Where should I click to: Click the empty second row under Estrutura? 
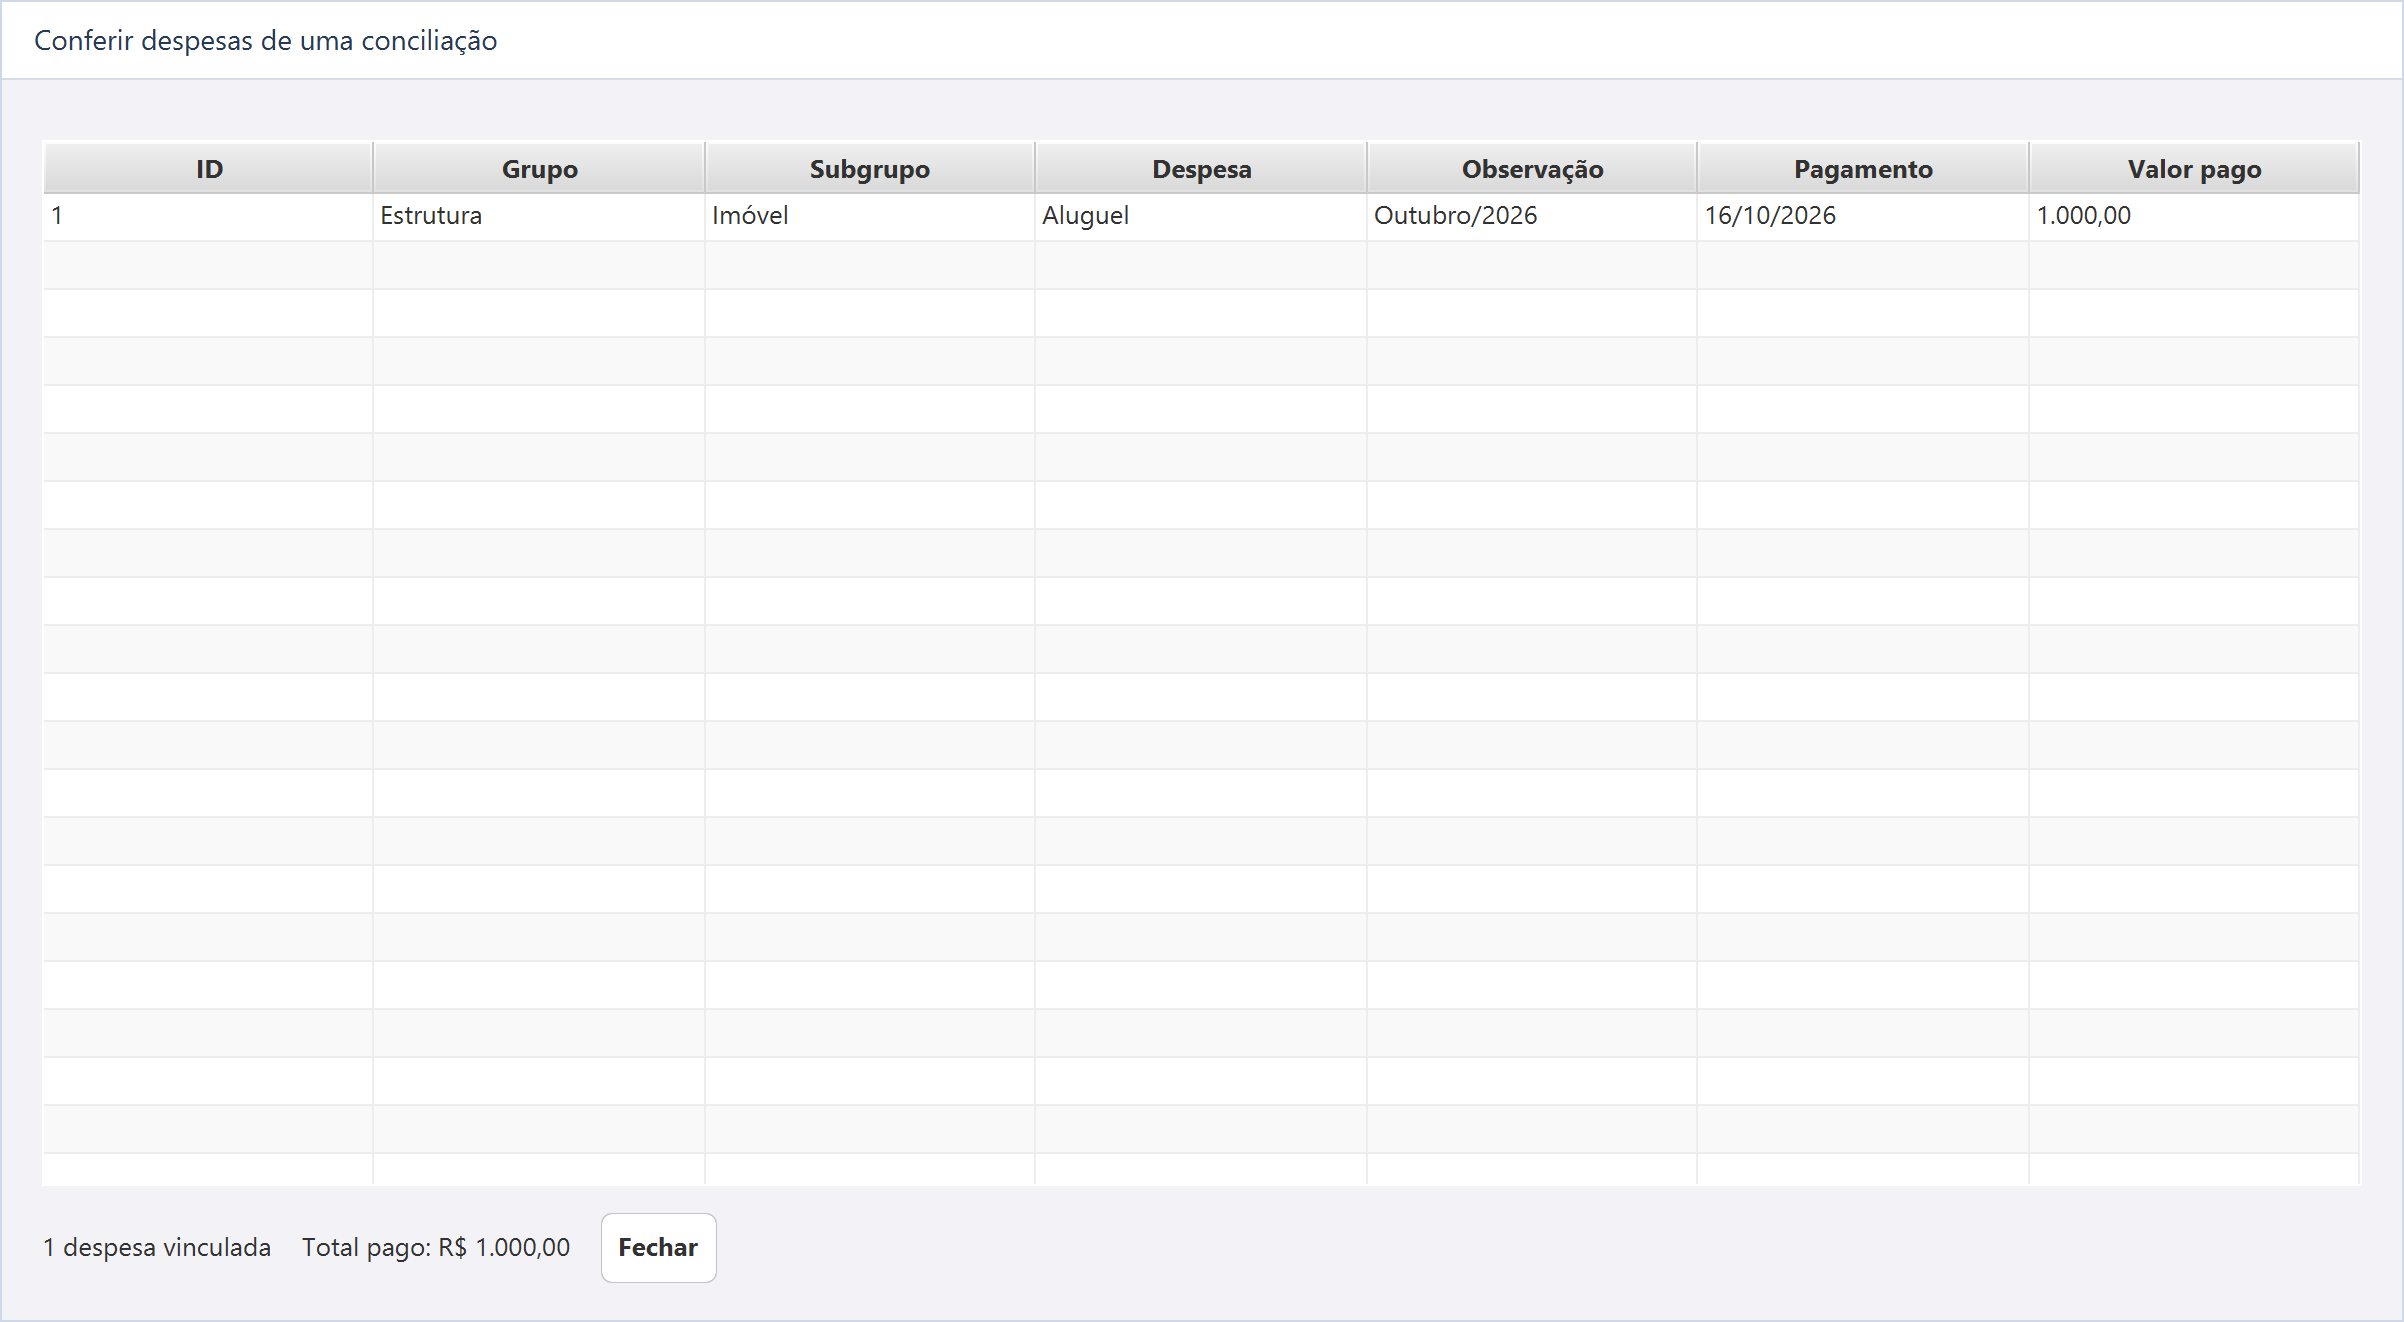click(539, 265)
